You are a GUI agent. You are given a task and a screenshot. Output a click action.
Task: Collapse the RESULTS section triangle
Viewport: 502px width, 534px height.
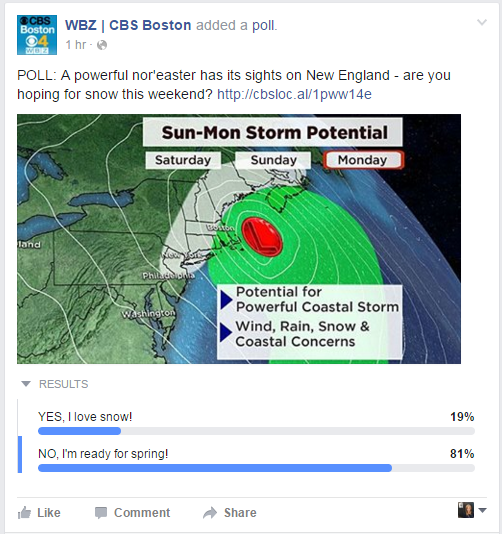coord(26,384)
